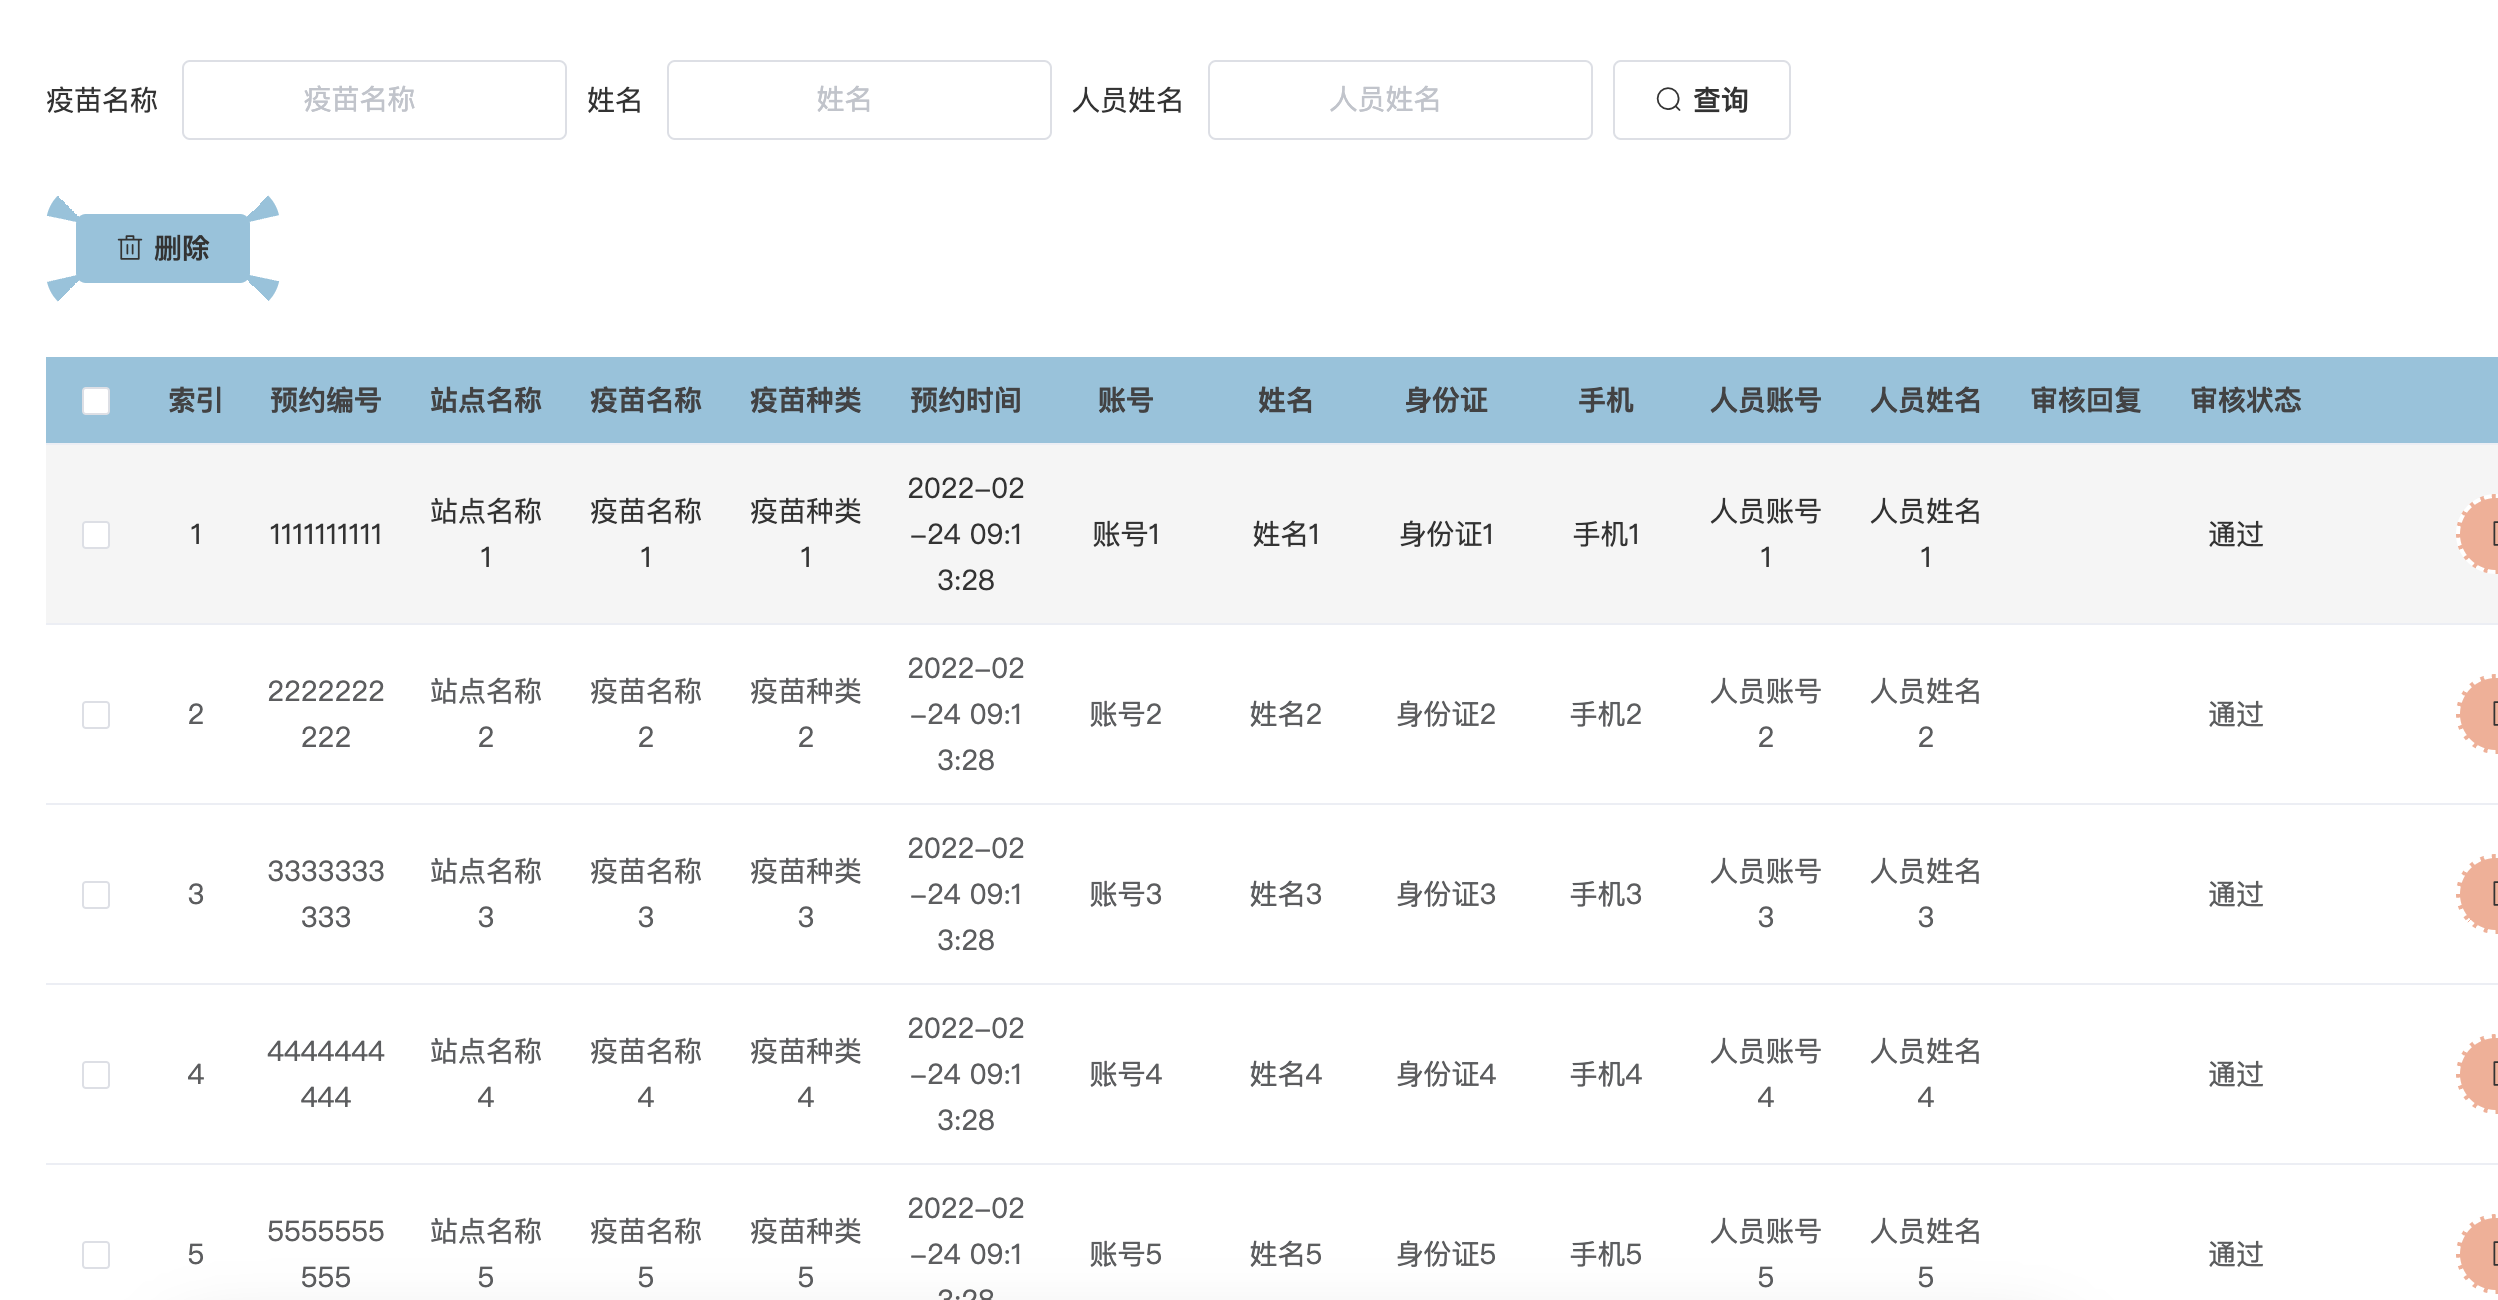Toggle the select-all checkbox in the table header
2498x1300 pixels.
pos(96,401)
